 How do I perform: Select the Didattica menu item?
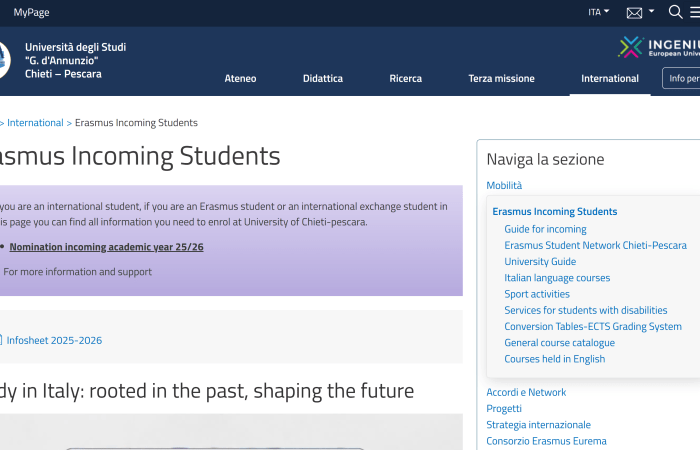point(322,78)
